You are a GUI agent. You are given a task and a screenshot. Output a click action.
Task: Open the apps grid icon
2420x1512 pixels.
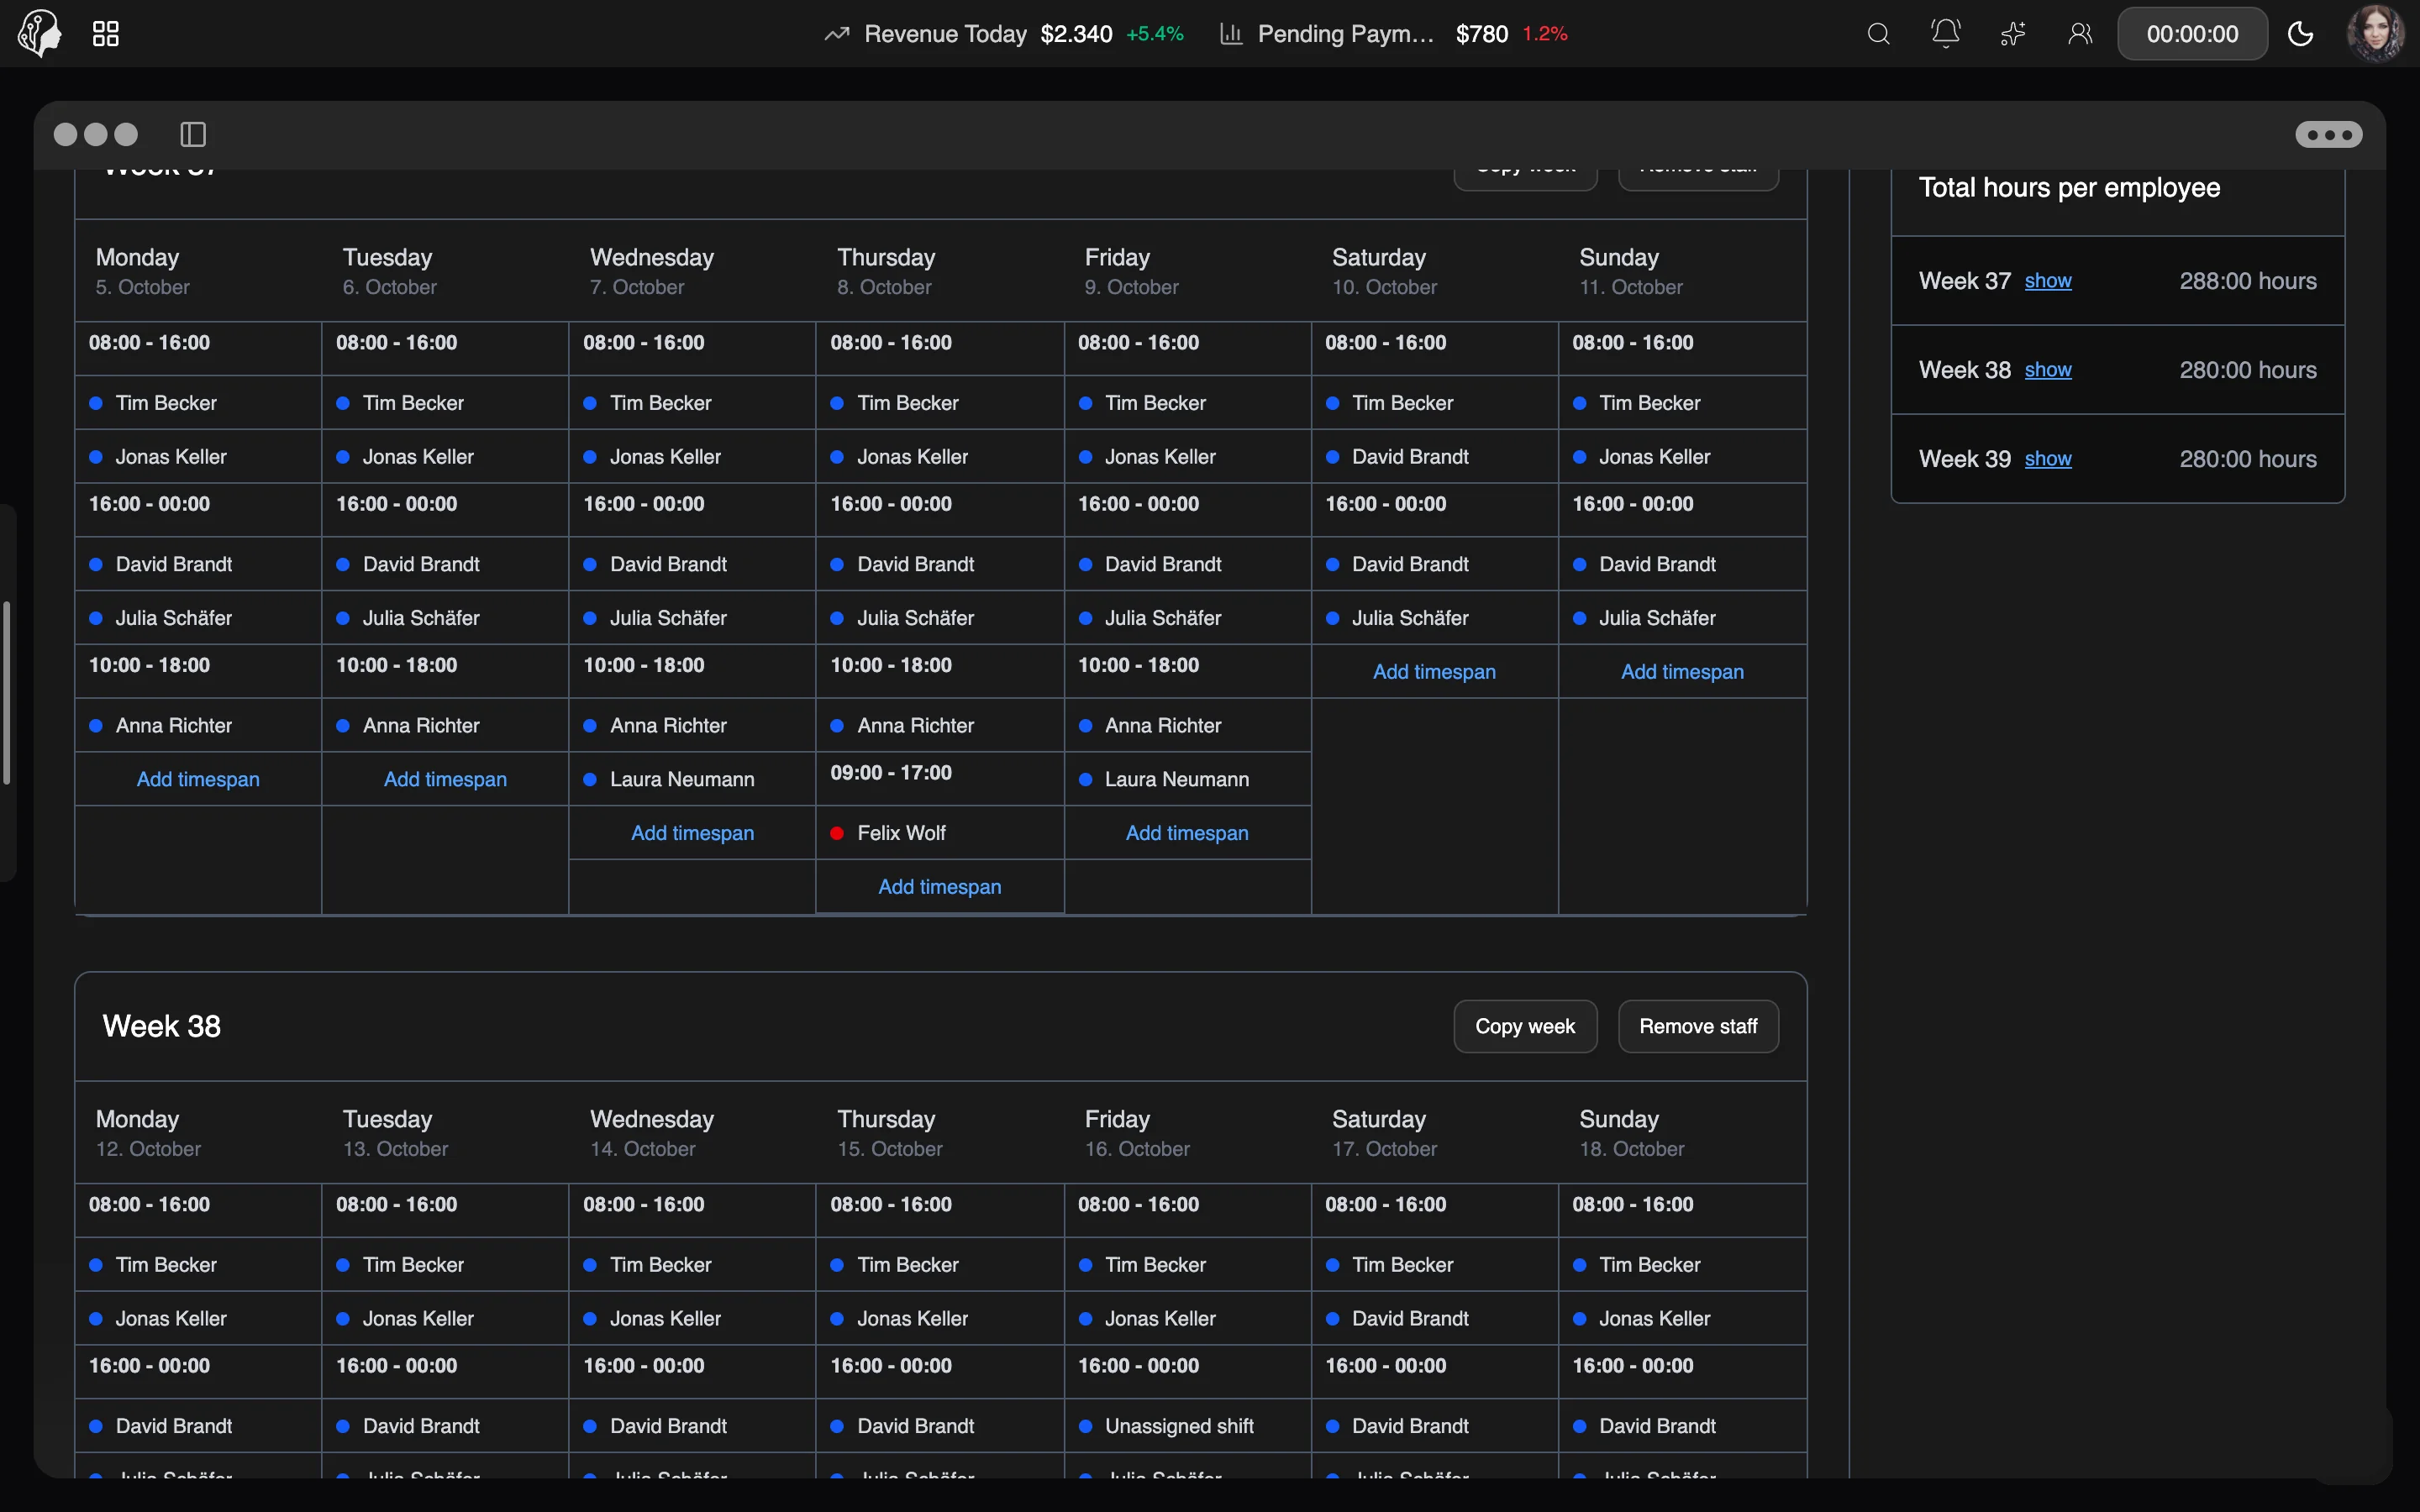tap(106, 34)
